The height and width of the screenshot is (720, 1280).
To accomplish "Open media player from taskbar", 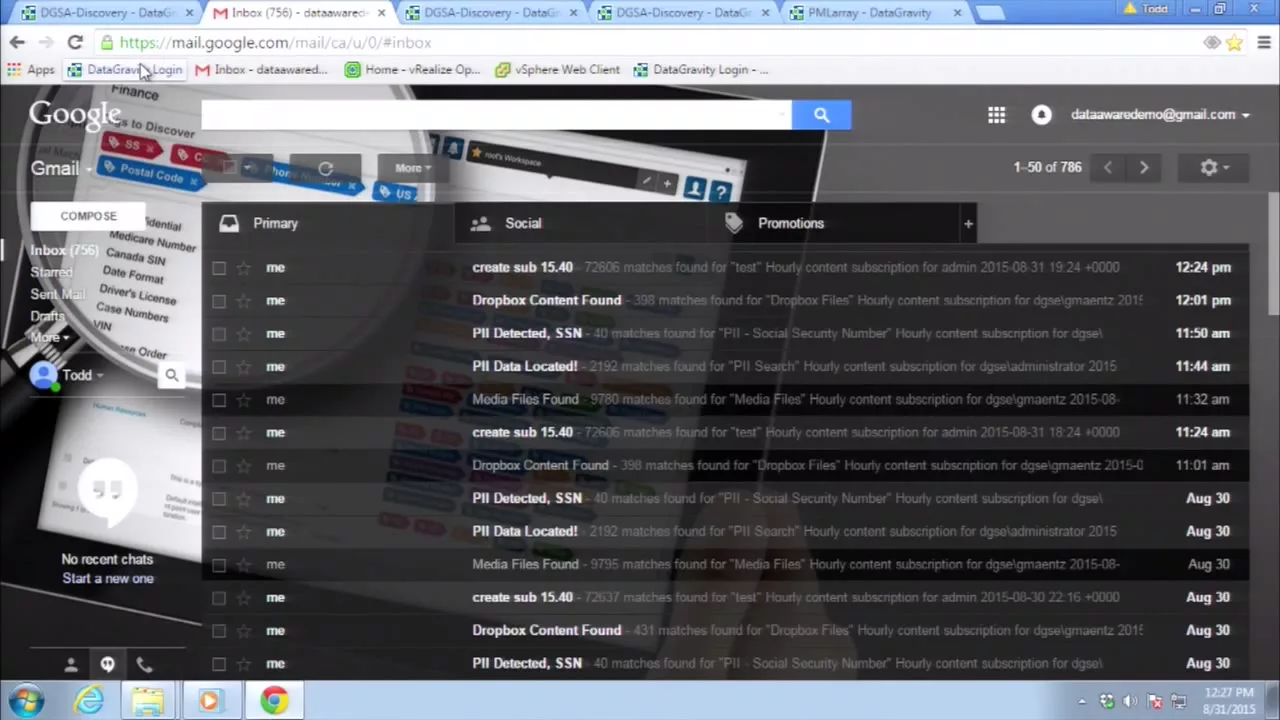I will (x=209, y=700).
